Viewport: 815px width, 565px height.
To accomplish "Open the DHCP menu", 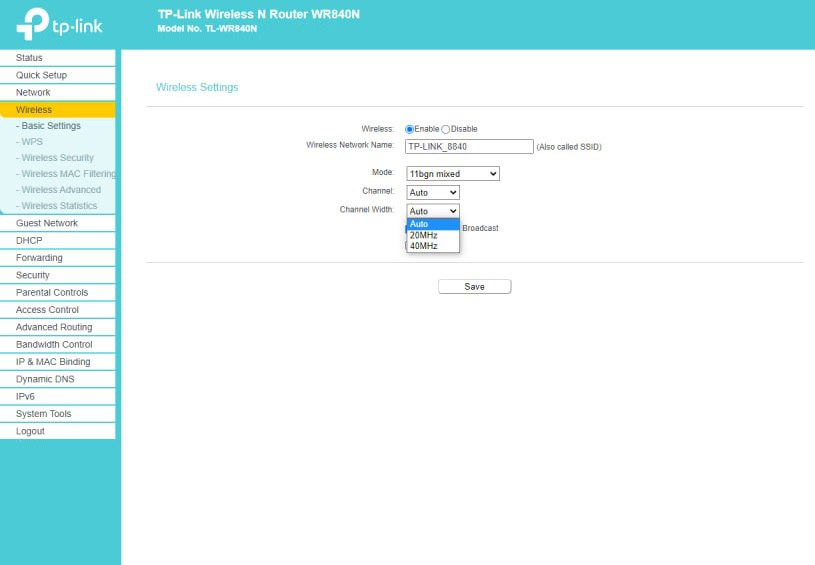I will [58, 241].
